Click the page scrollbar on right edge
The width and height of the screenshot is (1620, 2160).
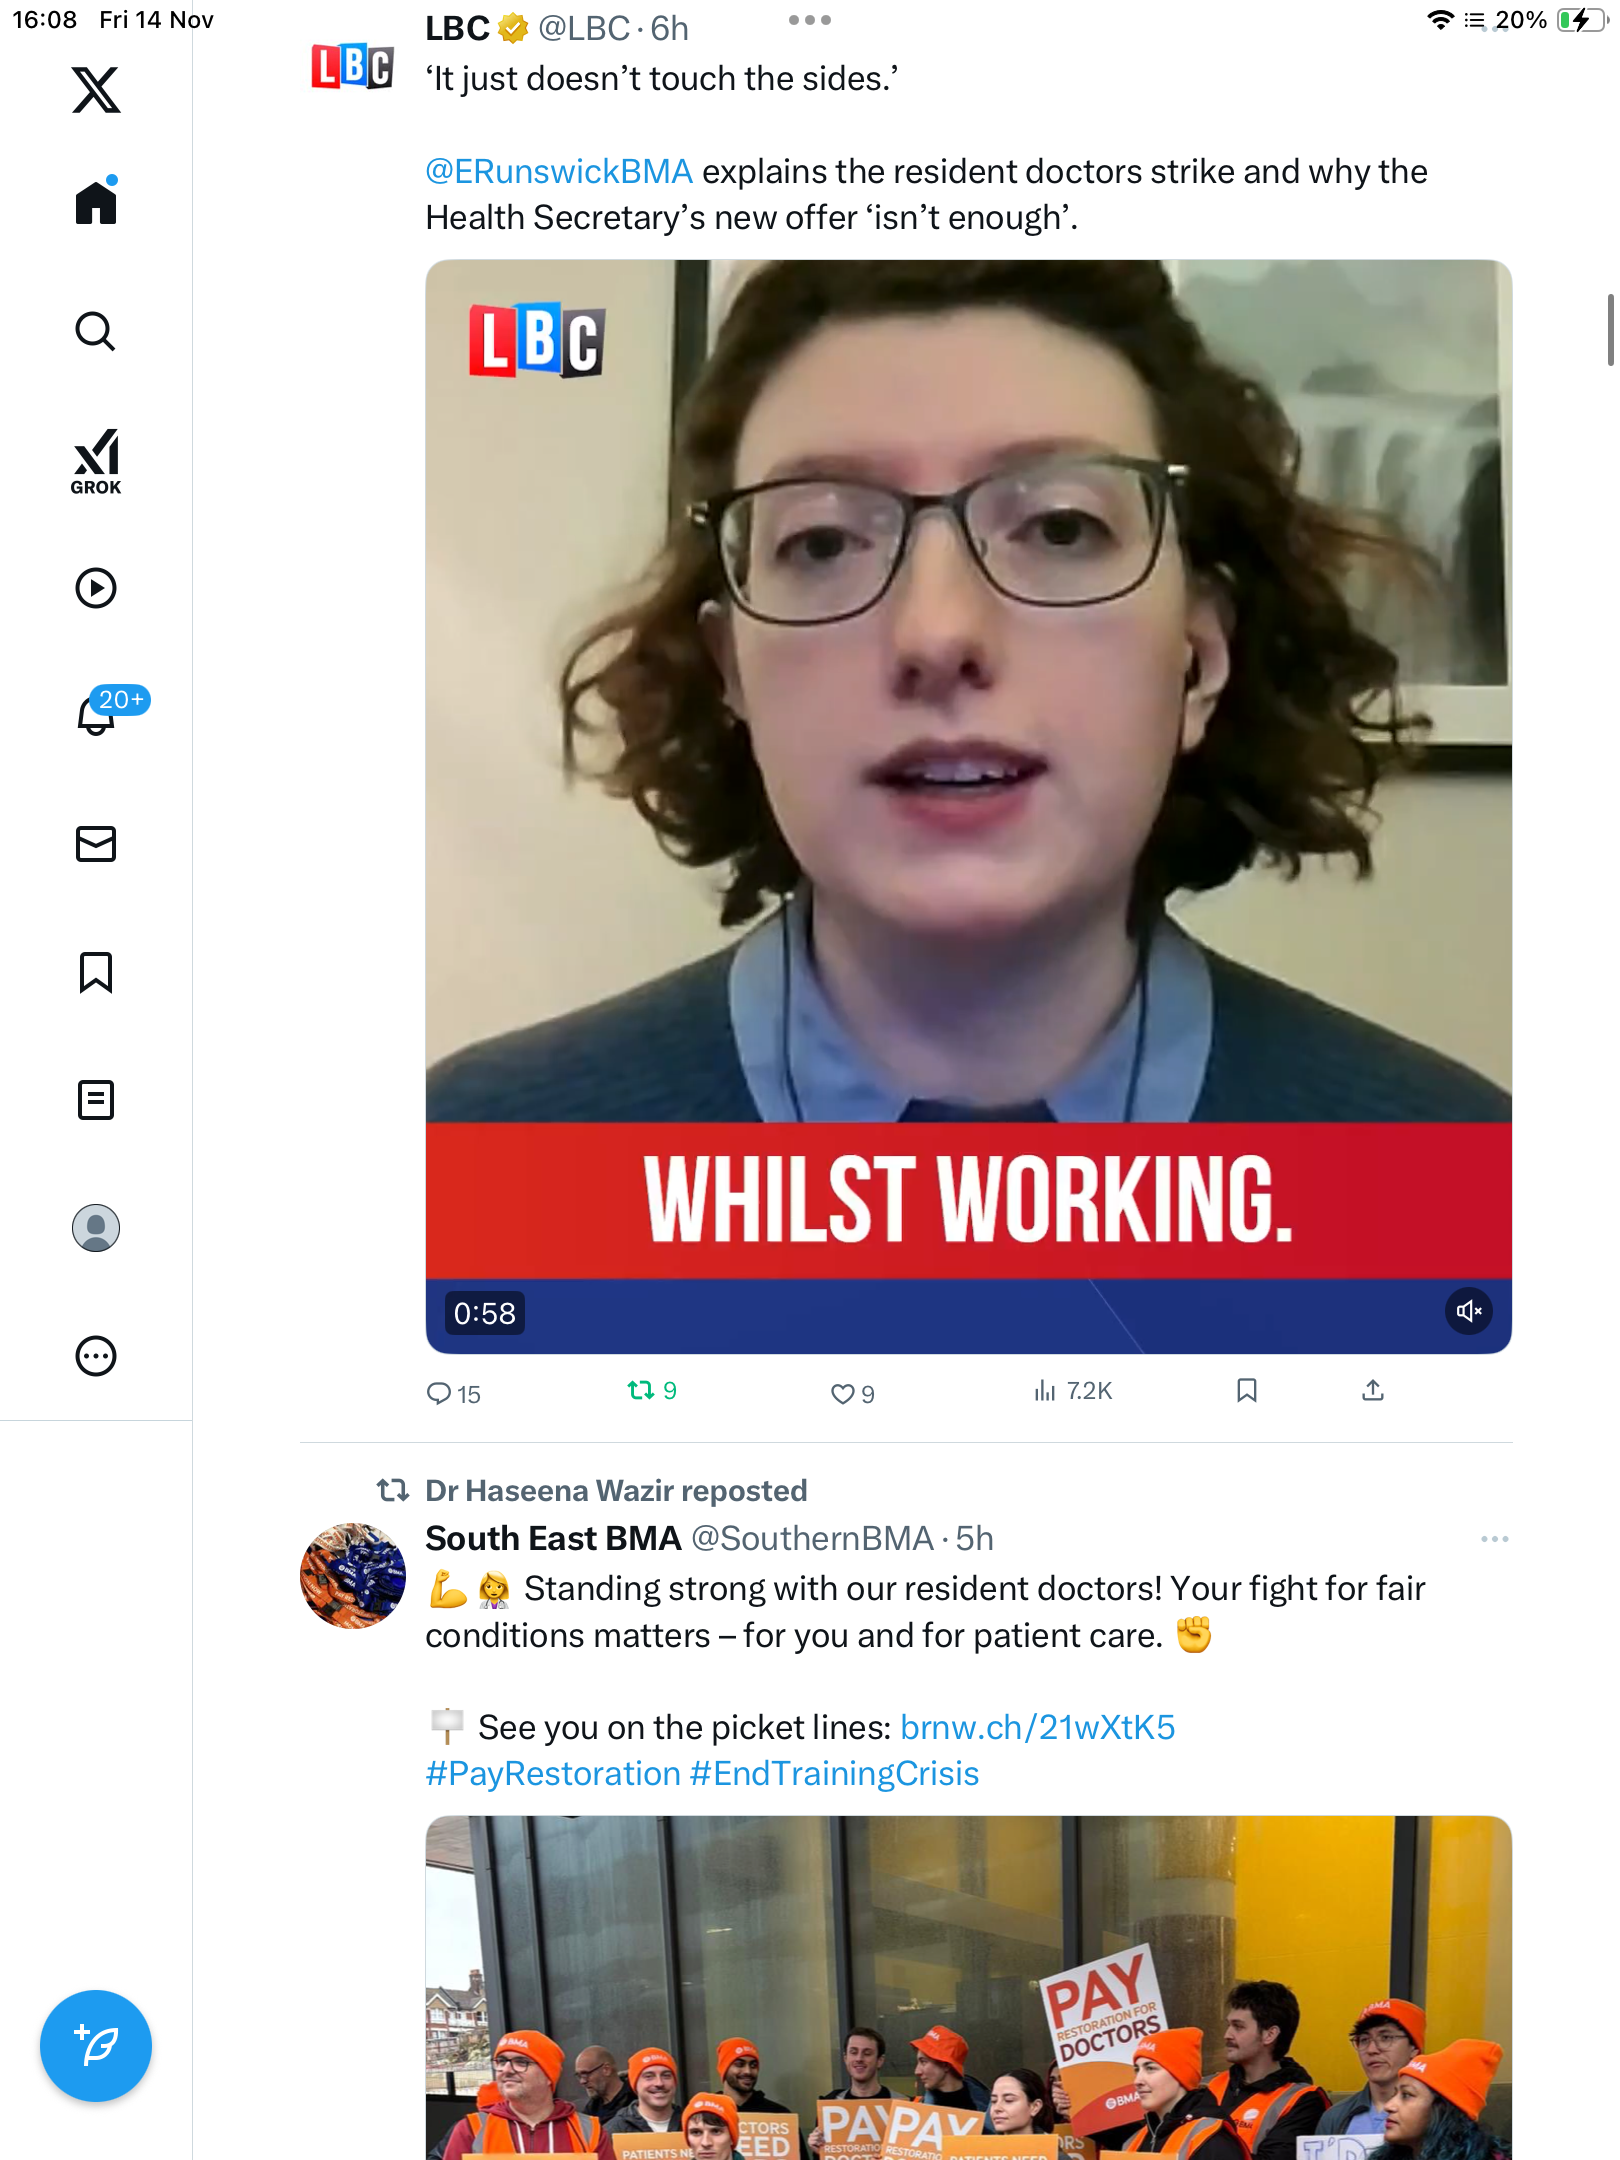click(x=1609, y=330)
